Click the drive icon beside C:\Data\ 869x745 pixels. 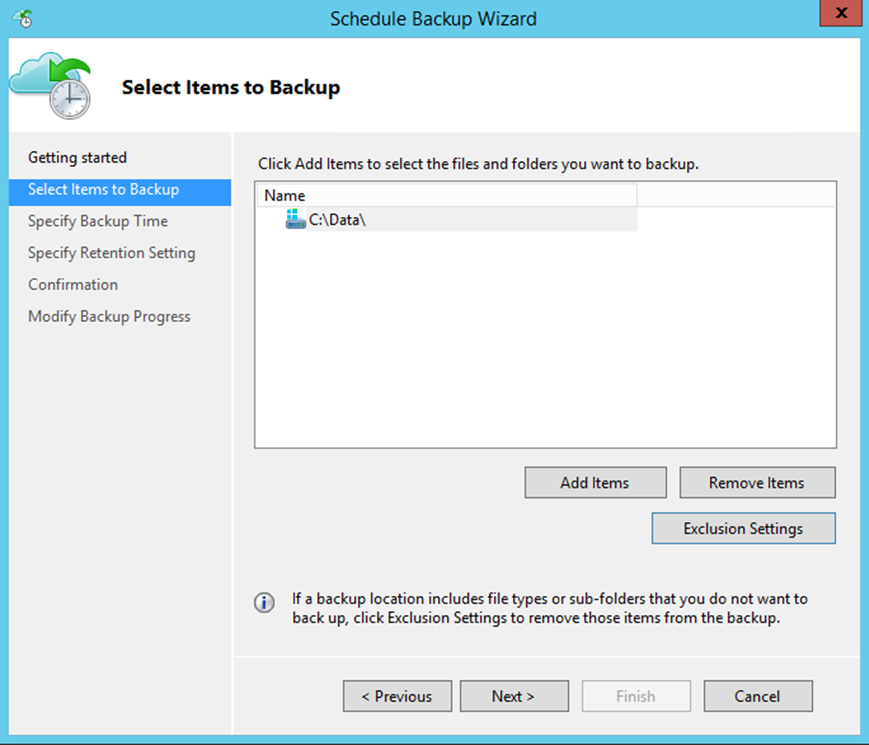(x=295, y=220)
